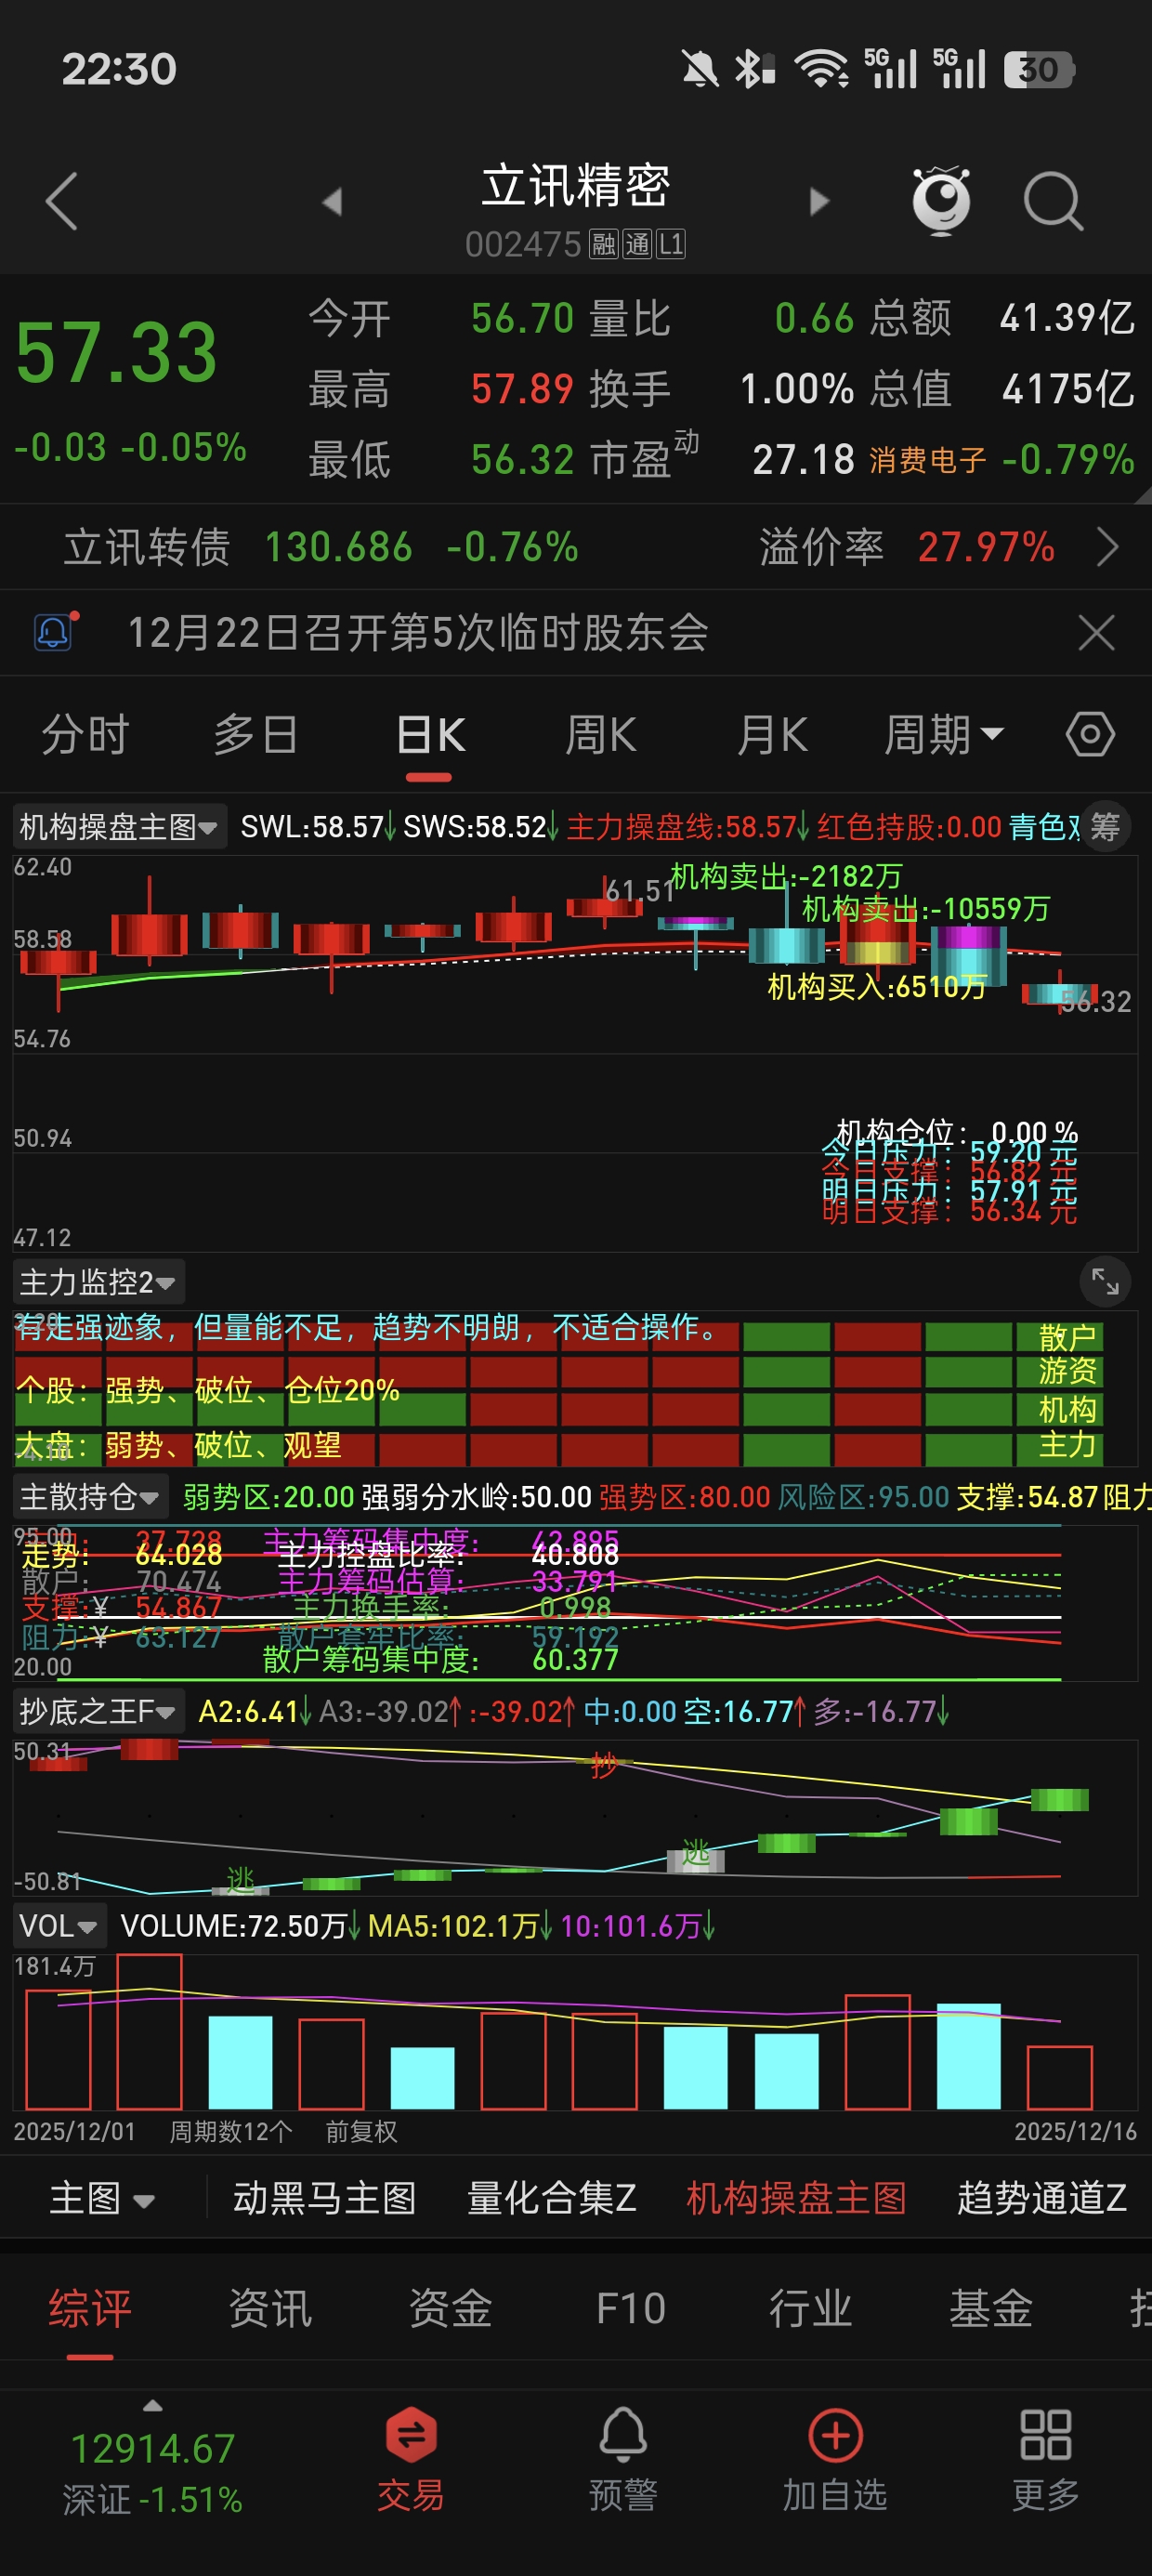Open the 资讯 news tab
The image size is (1152, 2576).
pos(270,2308)
